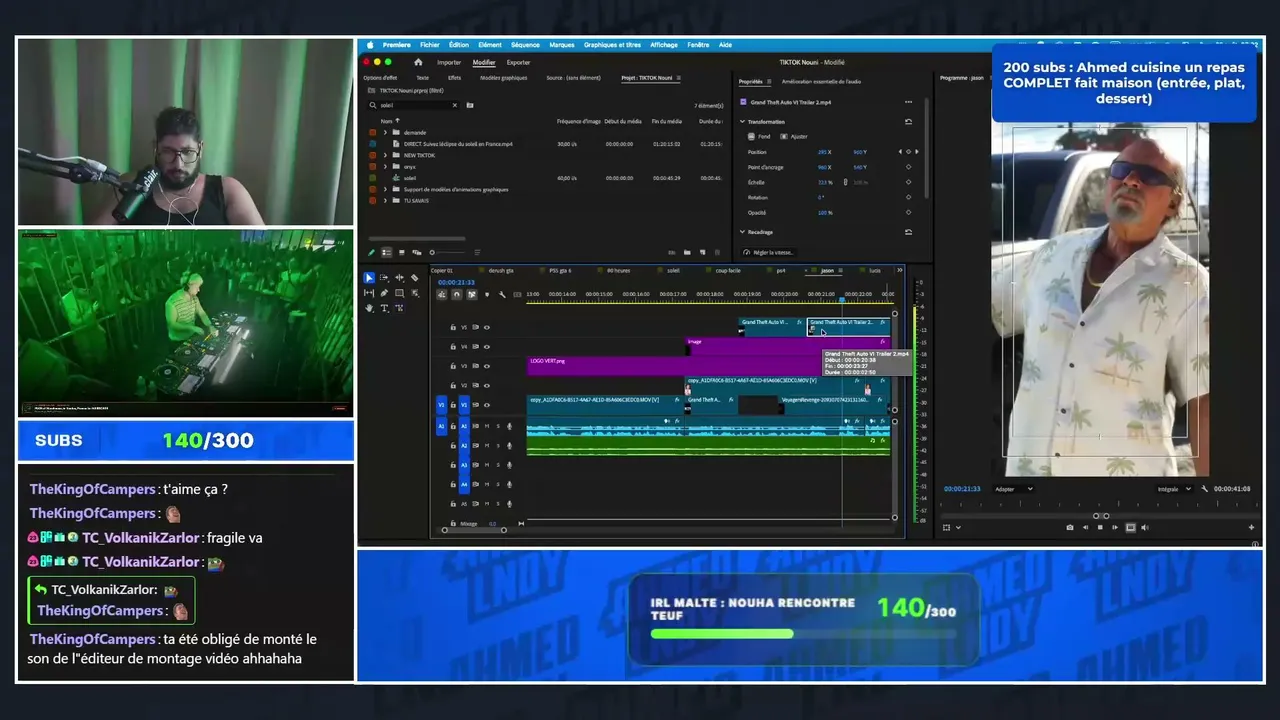Select the Hand tool

click(369, 308)
